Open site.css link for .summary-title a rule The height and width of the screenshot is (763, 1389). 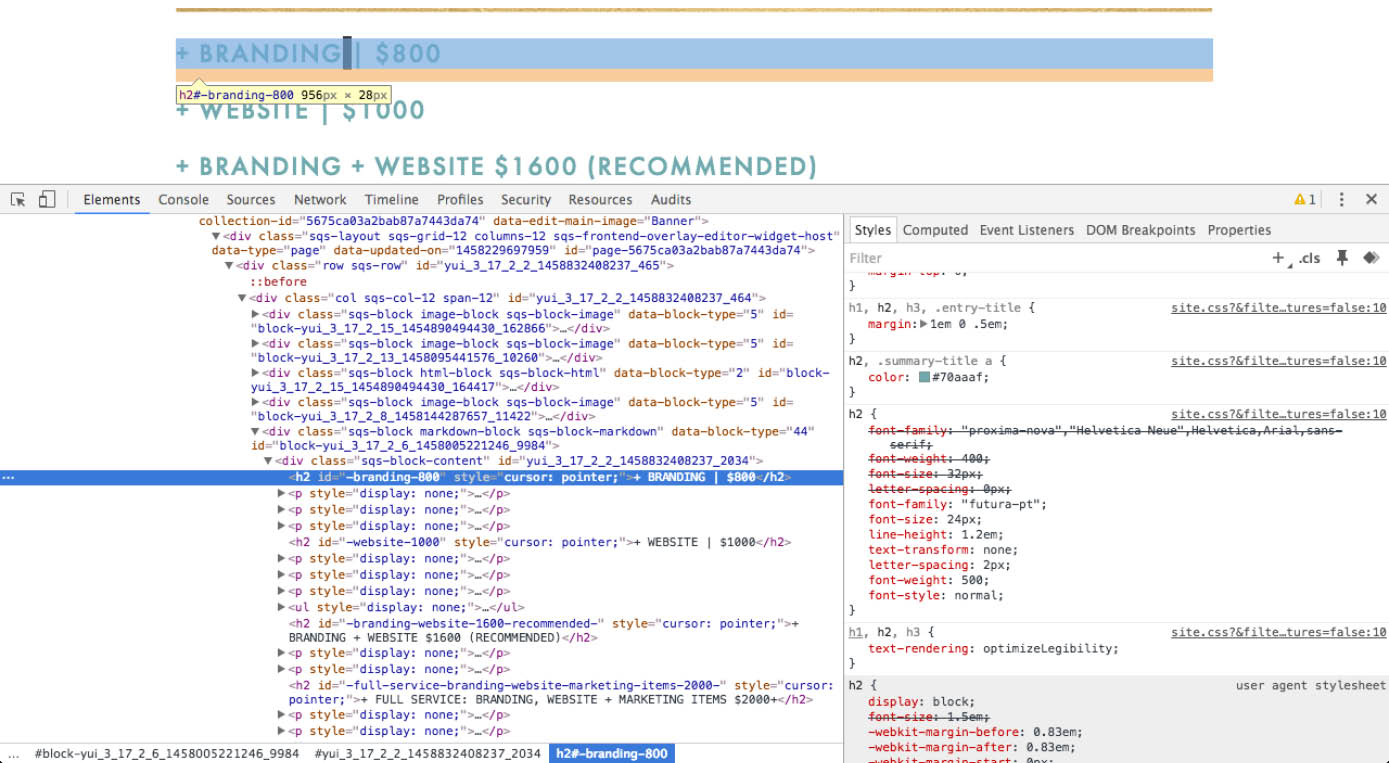[1279, 361]
